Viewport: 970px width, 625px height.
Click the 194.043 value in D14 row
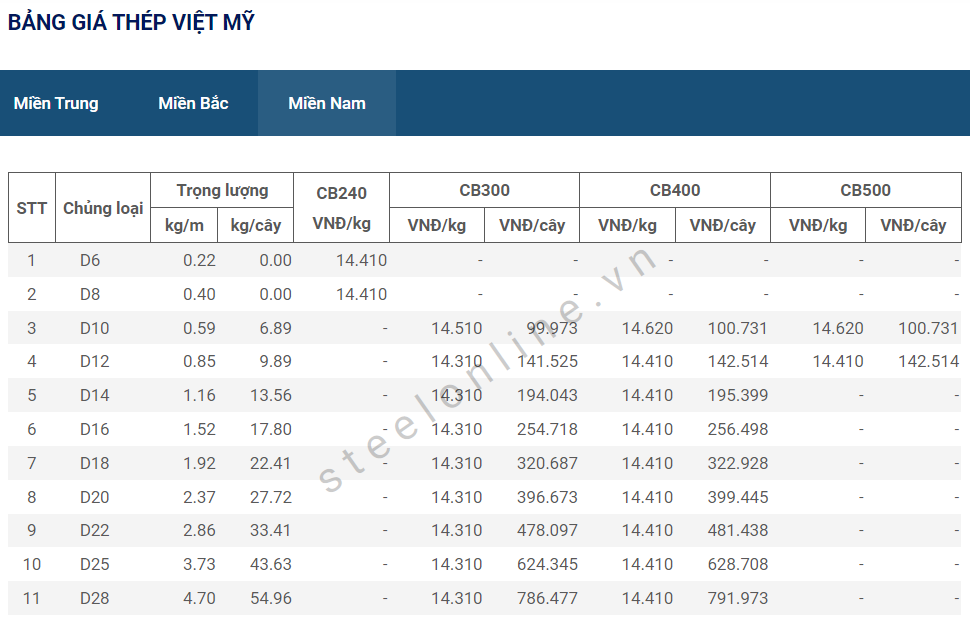point(547,395)
